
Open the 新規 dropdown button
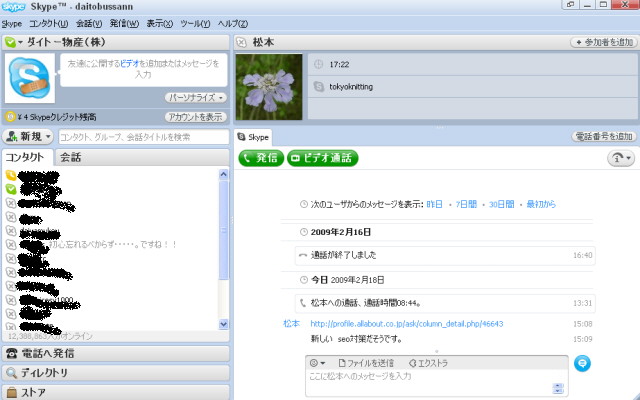point(28,137)
